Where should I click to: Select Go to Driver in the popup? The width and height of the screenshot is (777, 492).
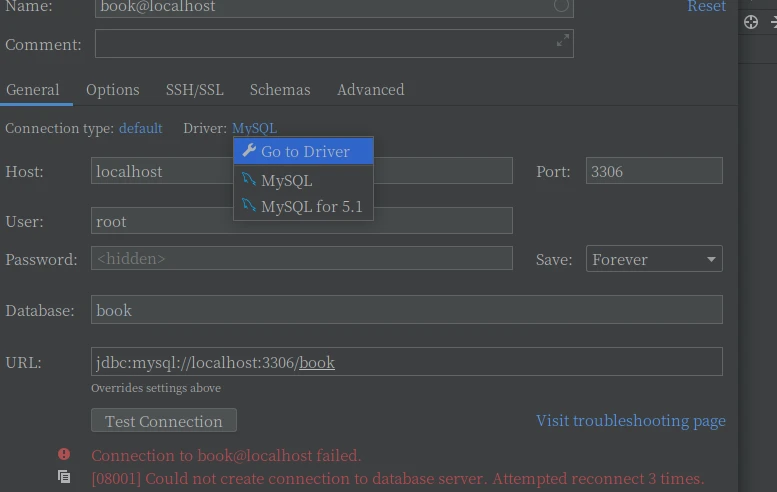tap(305, 151)
